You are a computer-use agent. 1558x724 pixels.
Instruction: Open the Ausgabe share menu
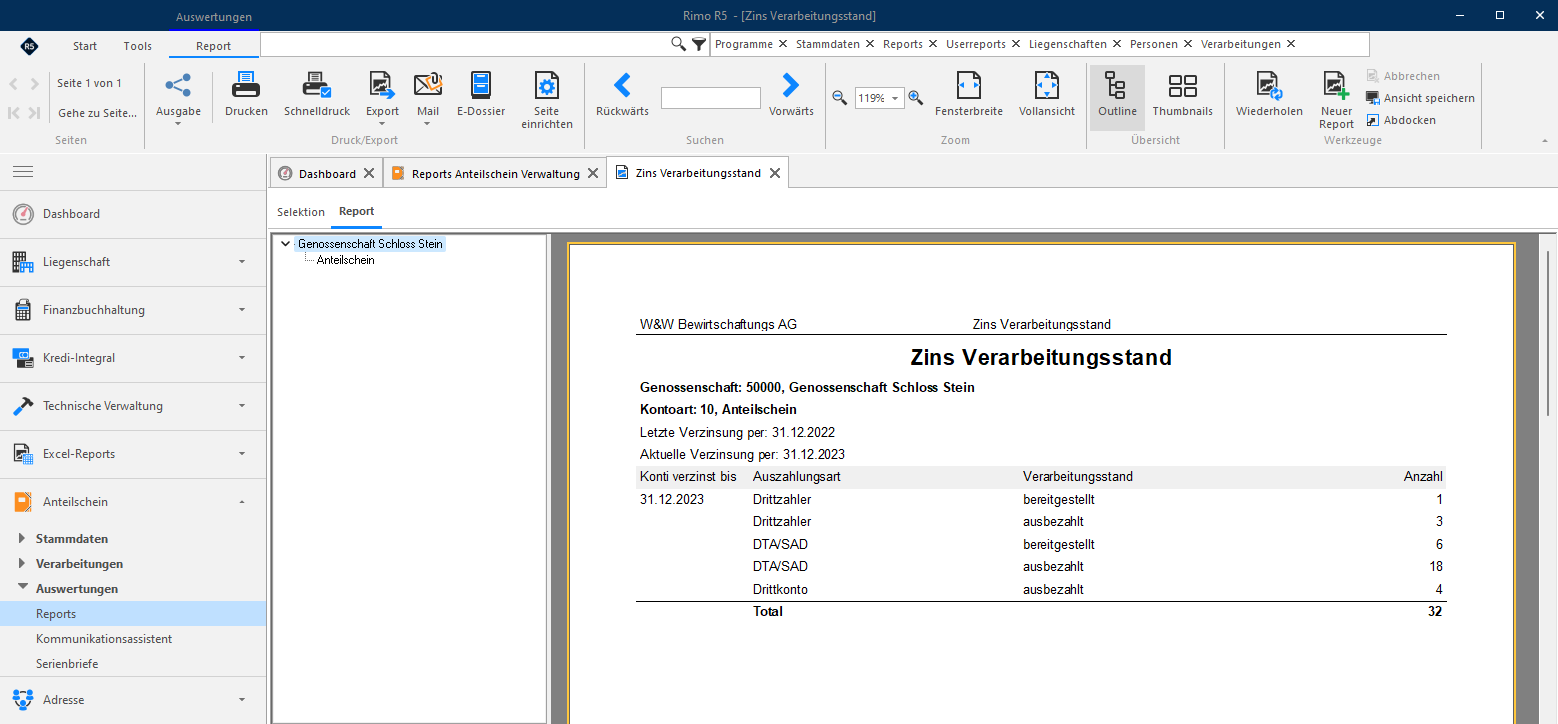[x=178, y=98]
